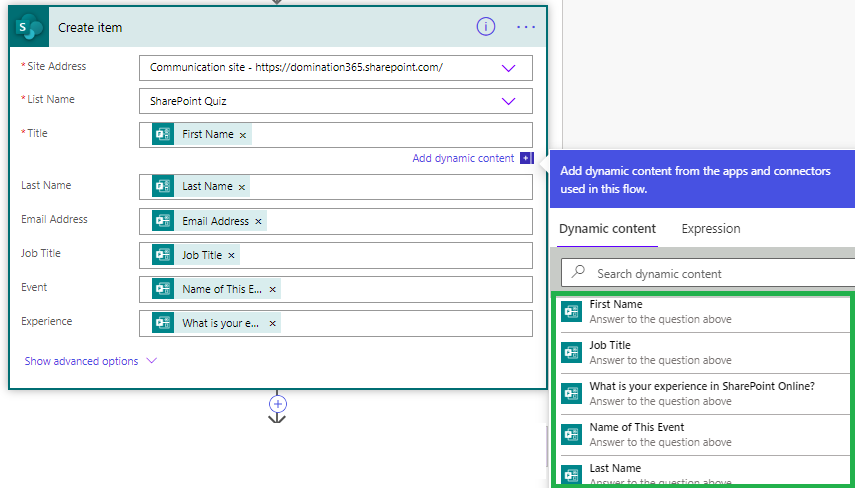Click the Add dynamic content link

pos(463,158)
